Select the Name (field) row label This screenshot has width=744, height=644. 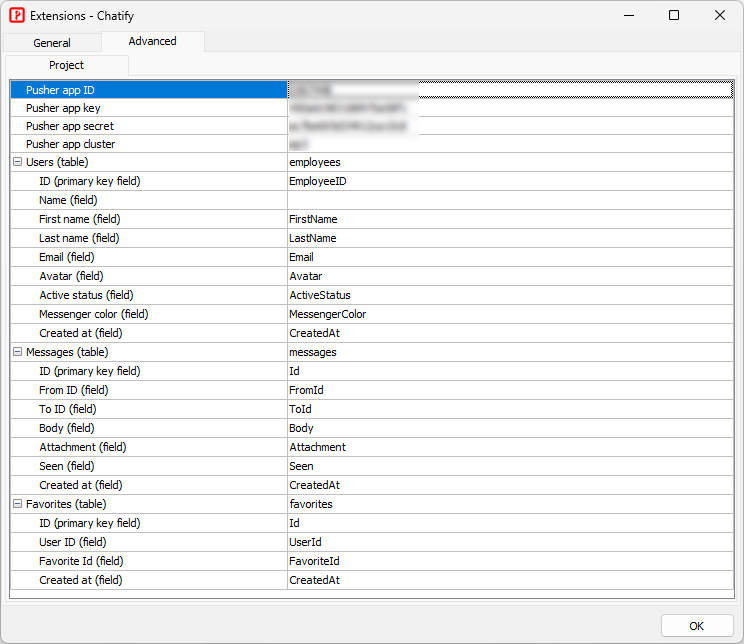click(x=68, y=200)
